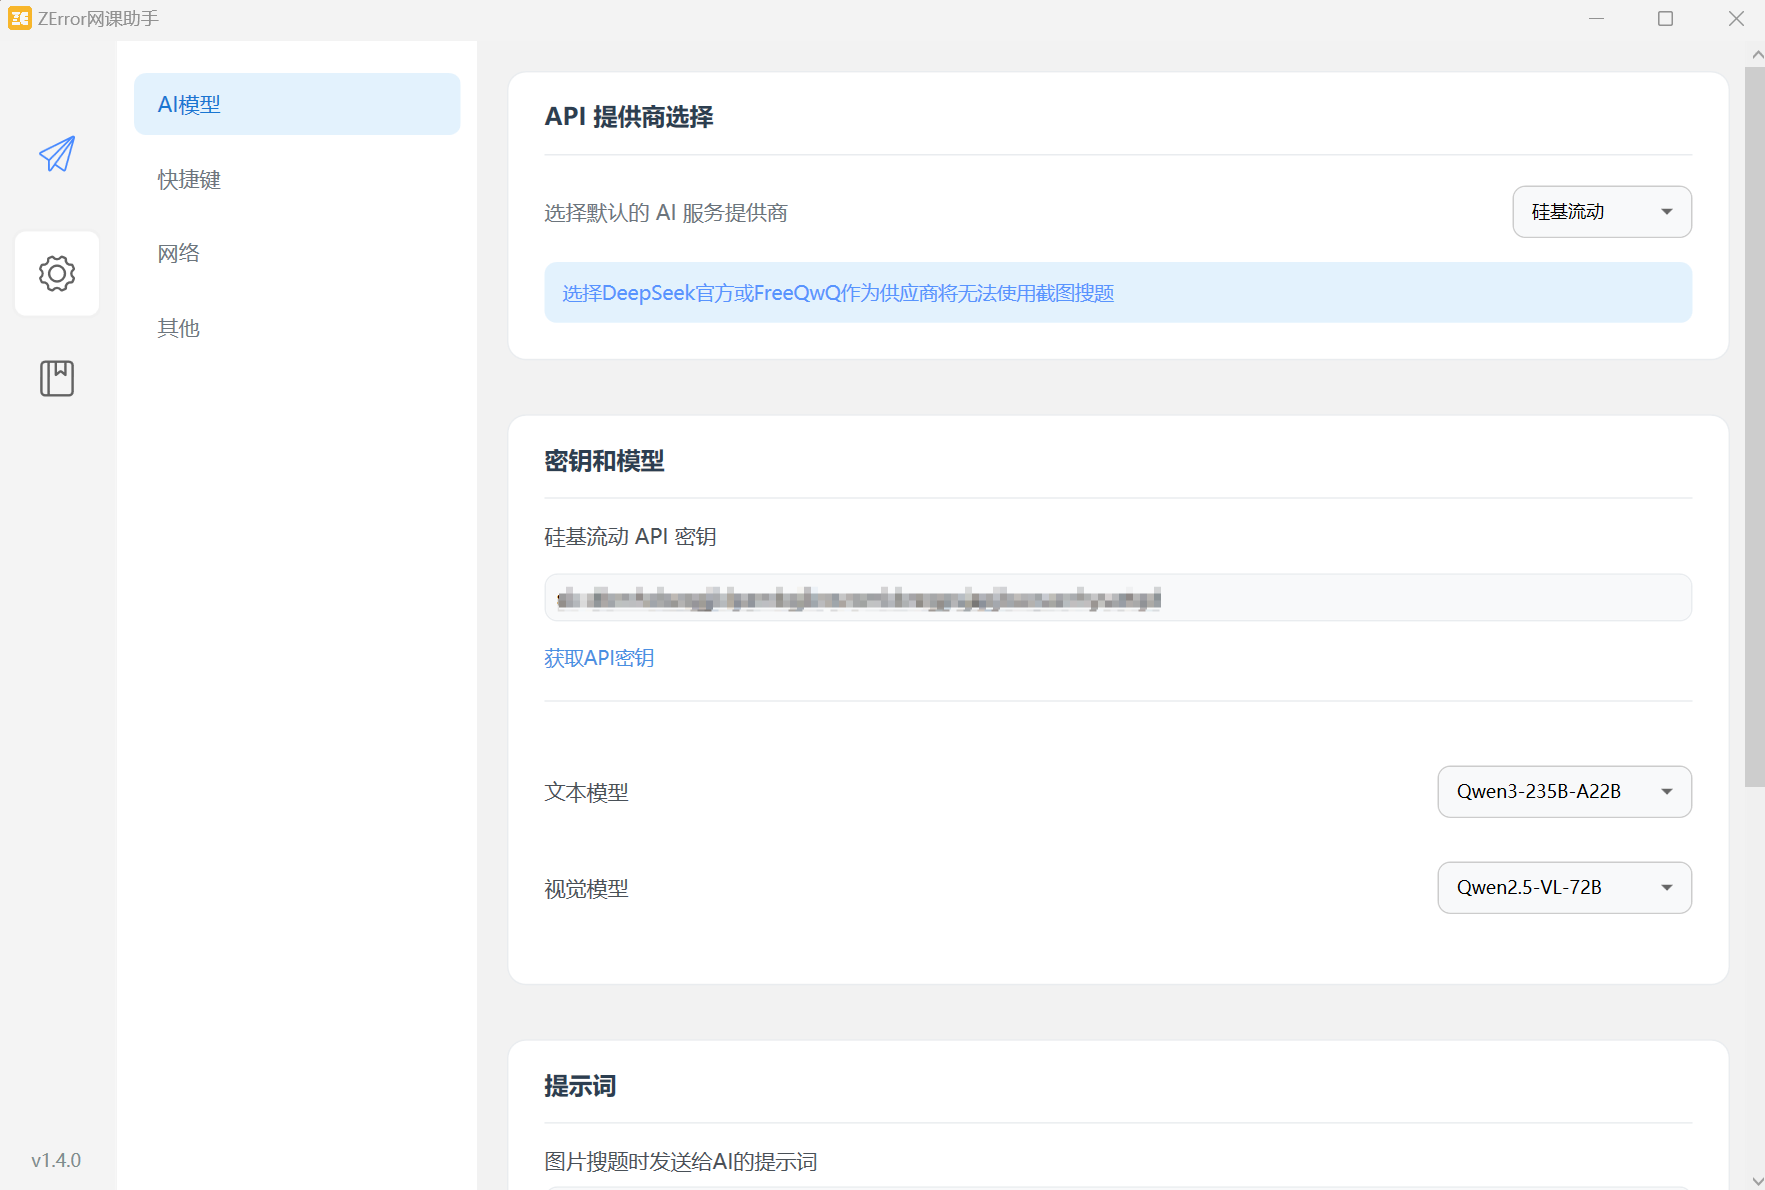Maximize the application window
1765x1190 pixels.
coord(1666,18)
